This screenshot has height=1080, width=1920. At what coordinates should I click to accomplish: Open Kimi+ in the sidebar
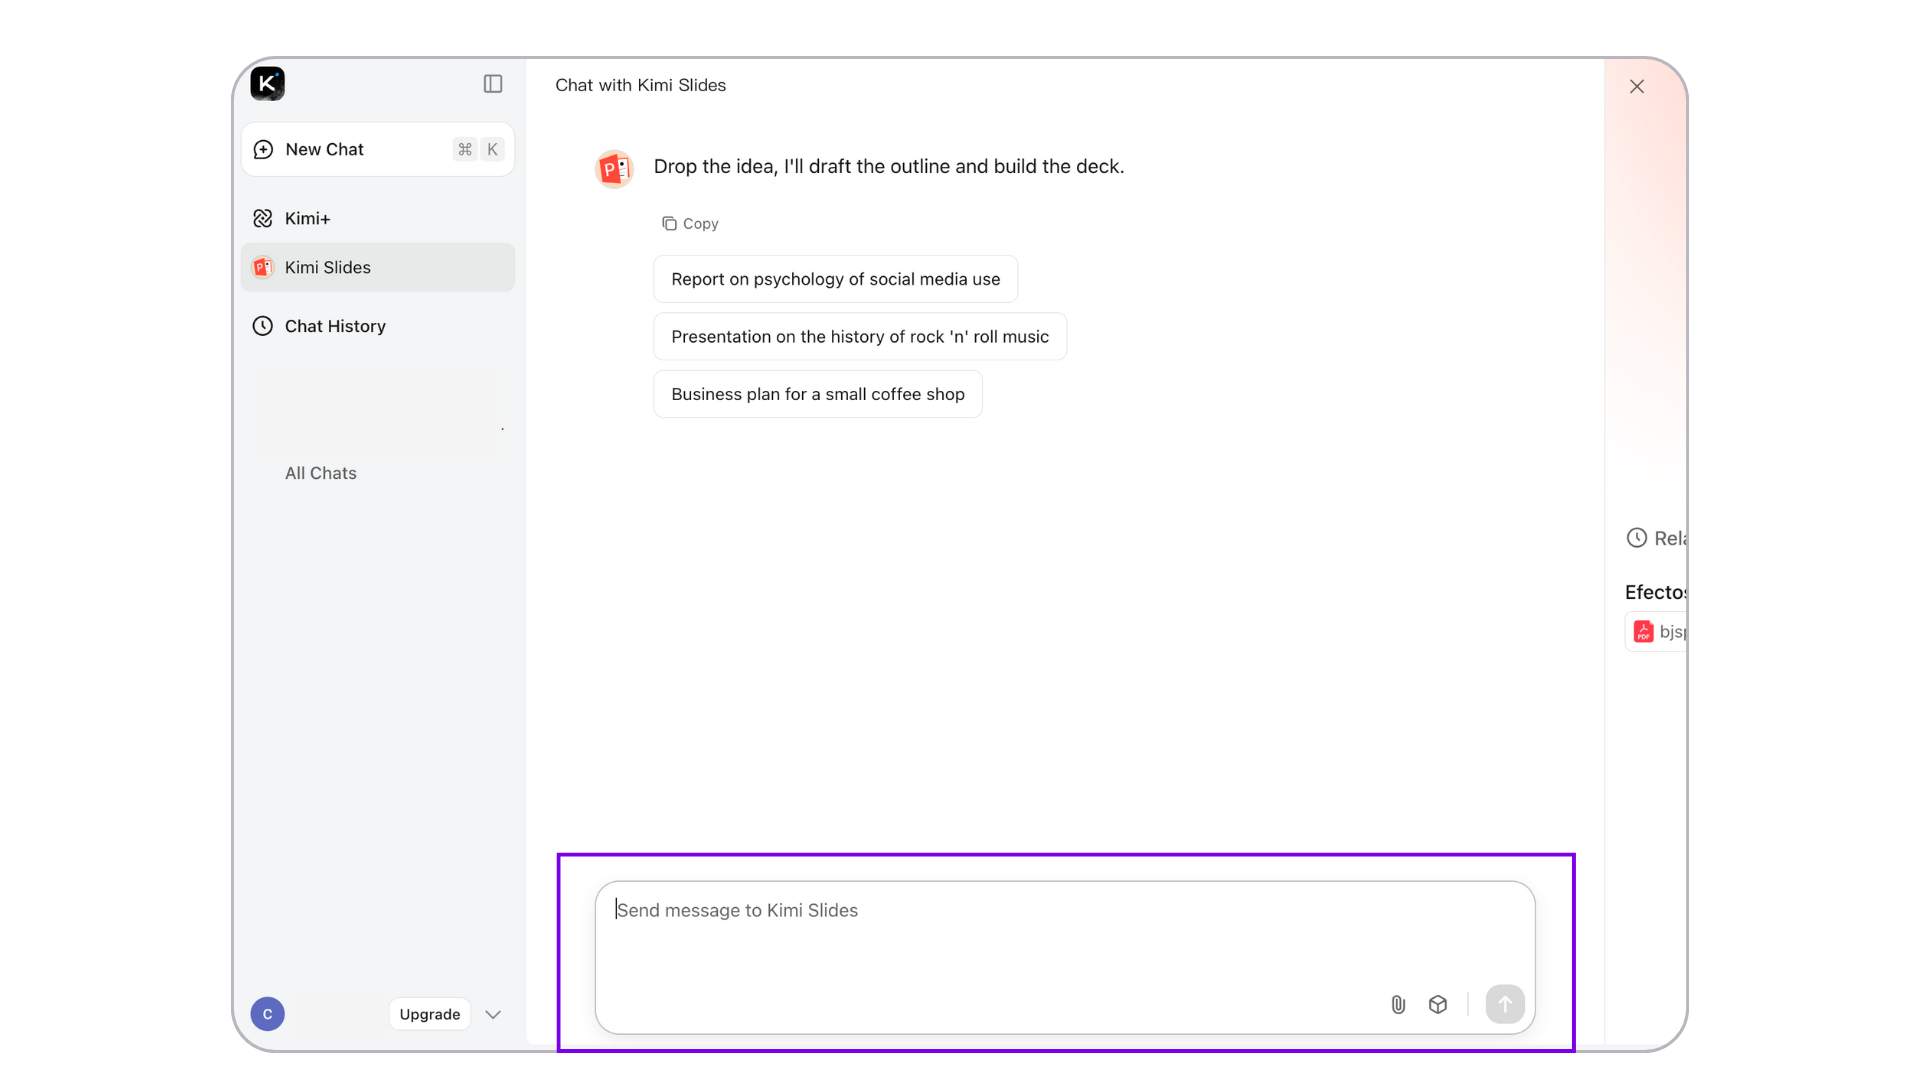[307, 218]
